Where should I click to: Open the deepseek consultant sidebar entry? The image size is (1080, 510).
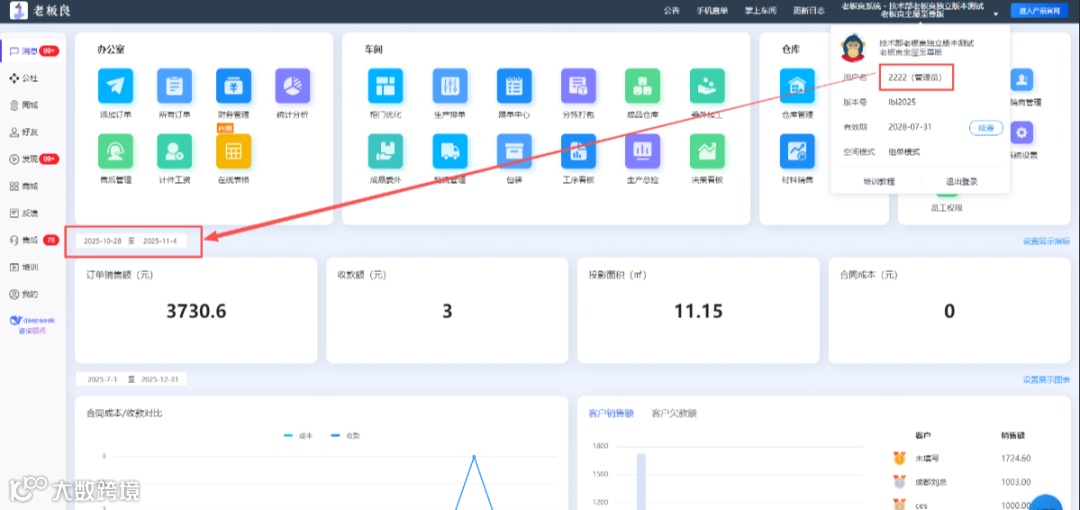[31, 325]
